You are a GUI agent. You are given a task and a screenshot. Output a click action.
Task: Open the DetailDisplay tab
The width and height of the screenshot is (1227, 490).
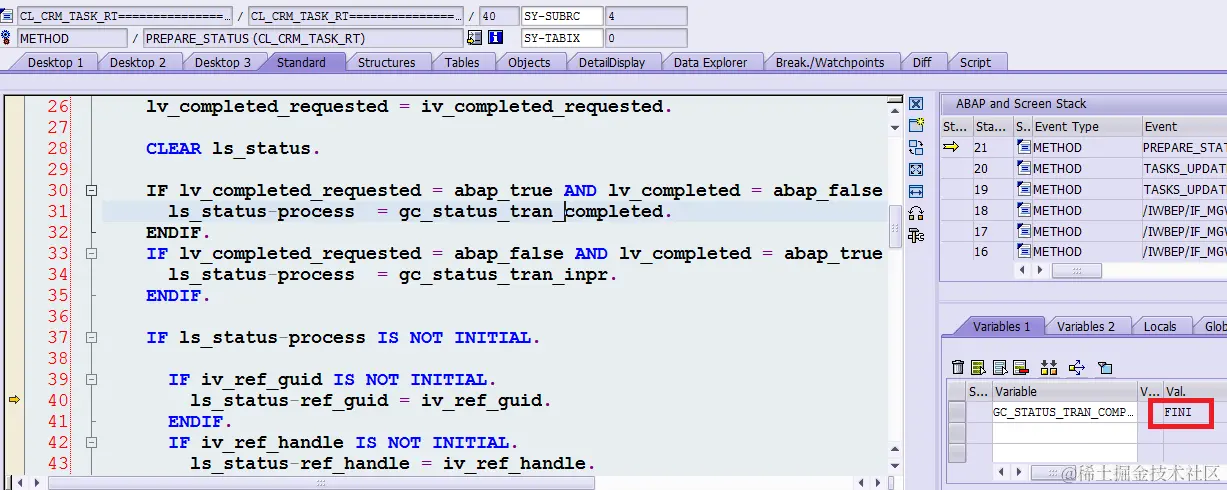coord(612,62)
